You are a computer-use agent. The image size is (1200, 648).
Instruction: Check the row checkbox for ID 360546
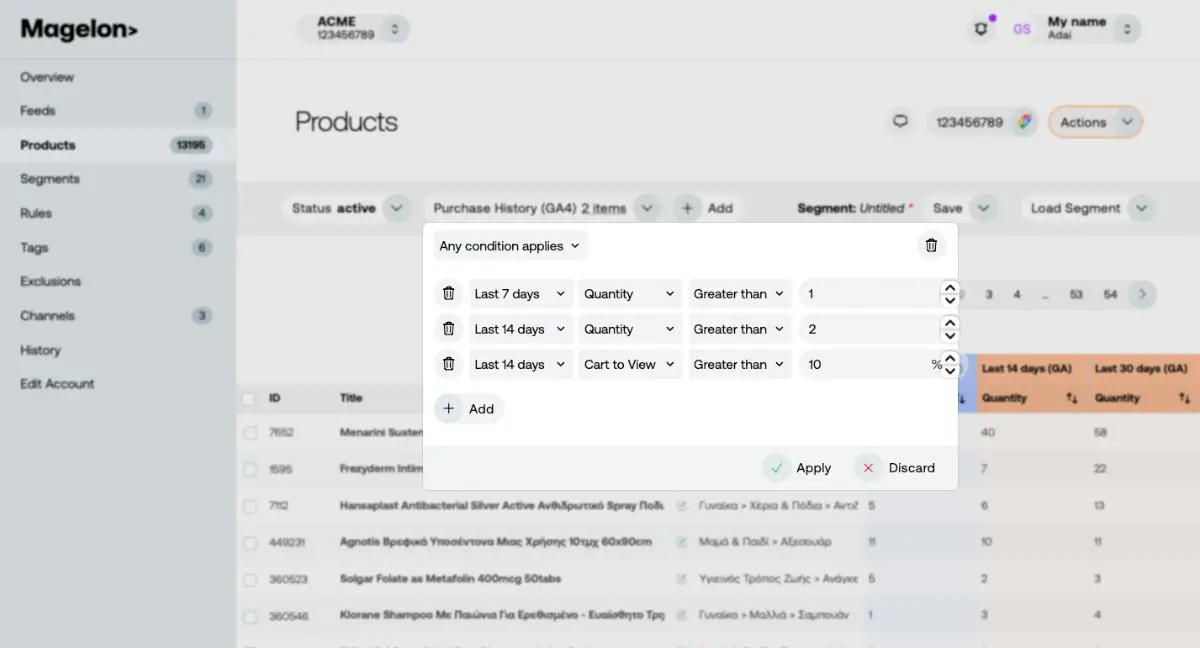(x=250, y=615)
